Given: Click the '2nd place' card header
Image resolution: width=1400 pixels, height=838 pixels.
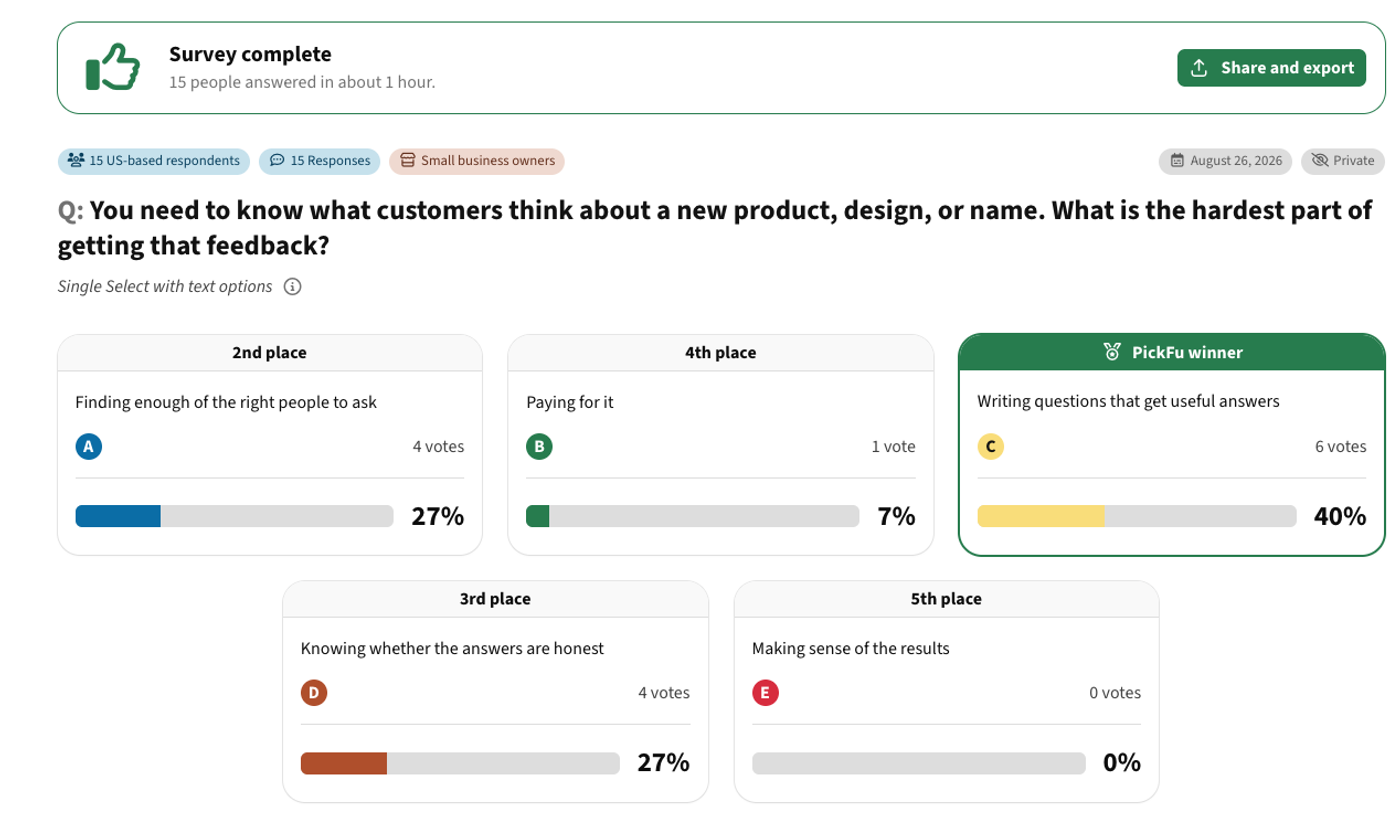Looking at the screenshot, I should [270, 352].
